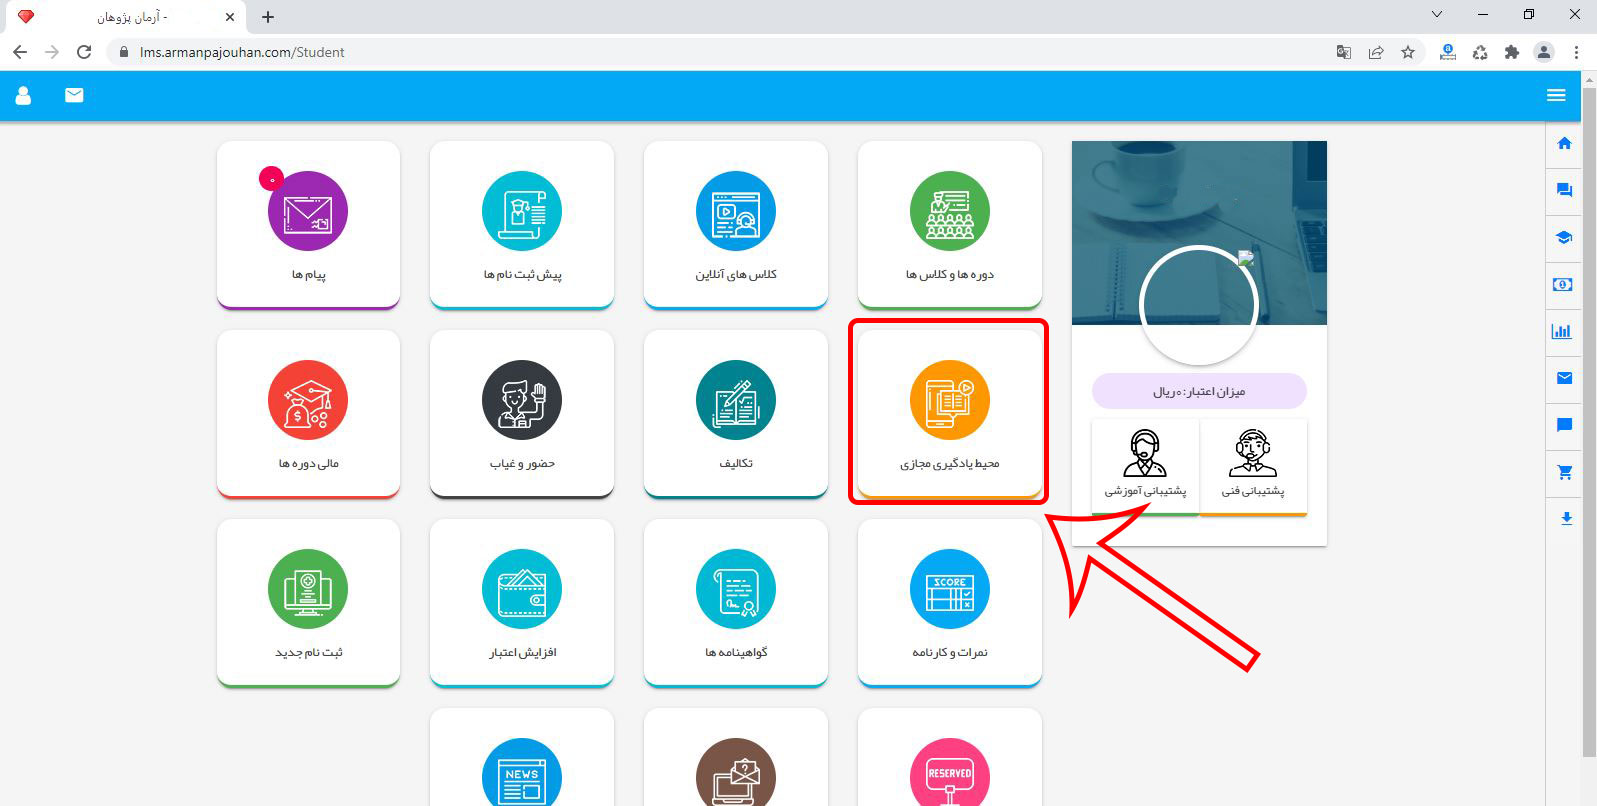Image resolution: width=1597 pixels, height=806 pixels.
Task: Open the browser extensions puzzle icon
Action: click(1512, 52)
